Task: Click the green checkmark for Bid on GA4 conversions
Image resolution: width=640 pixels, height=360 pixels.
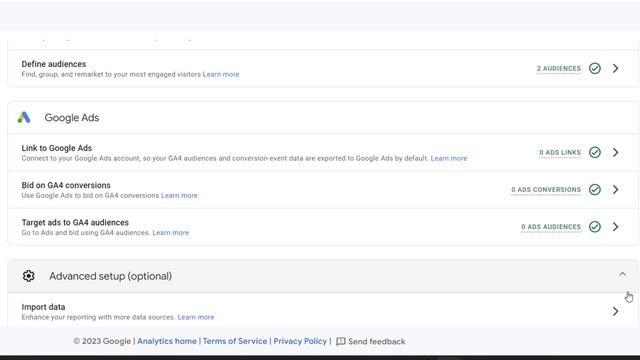Action: 595,189
